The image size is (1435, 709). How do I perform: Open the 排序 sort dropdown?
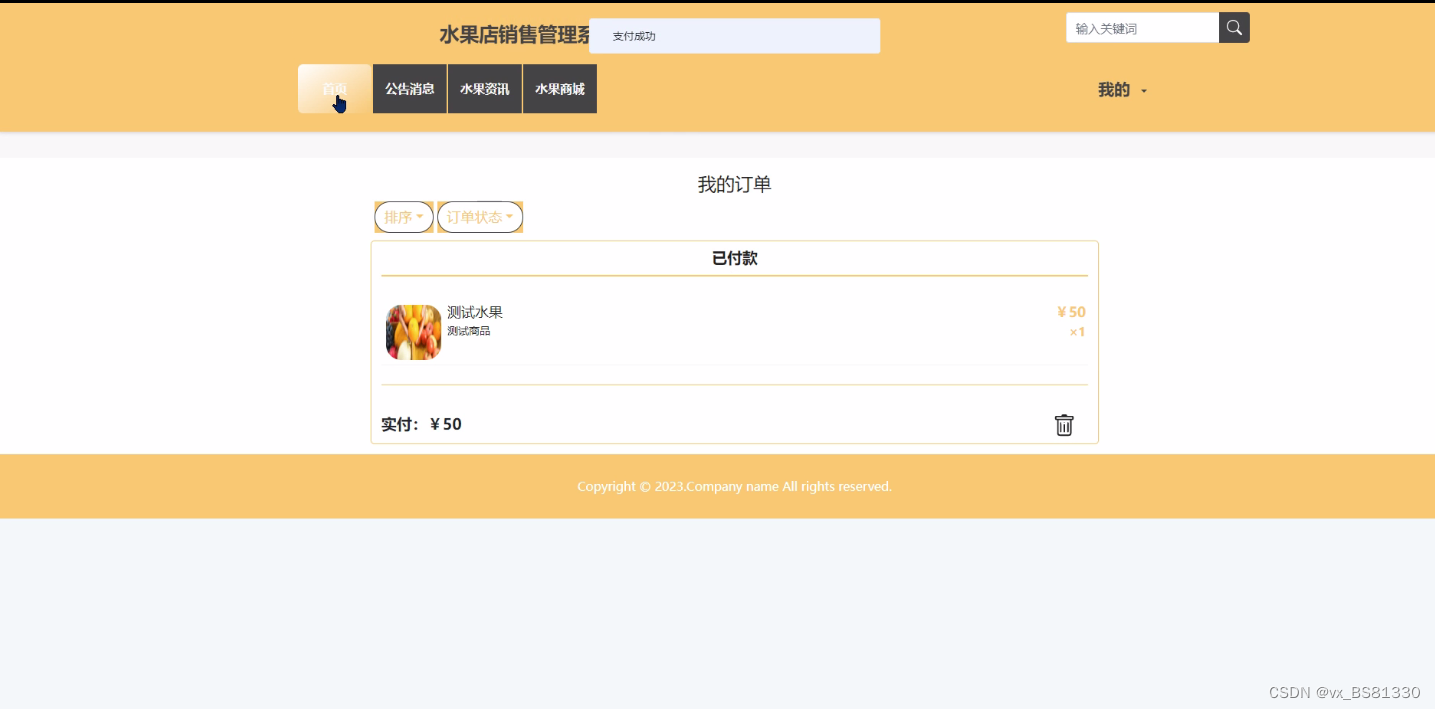click(x=404, y=217)
